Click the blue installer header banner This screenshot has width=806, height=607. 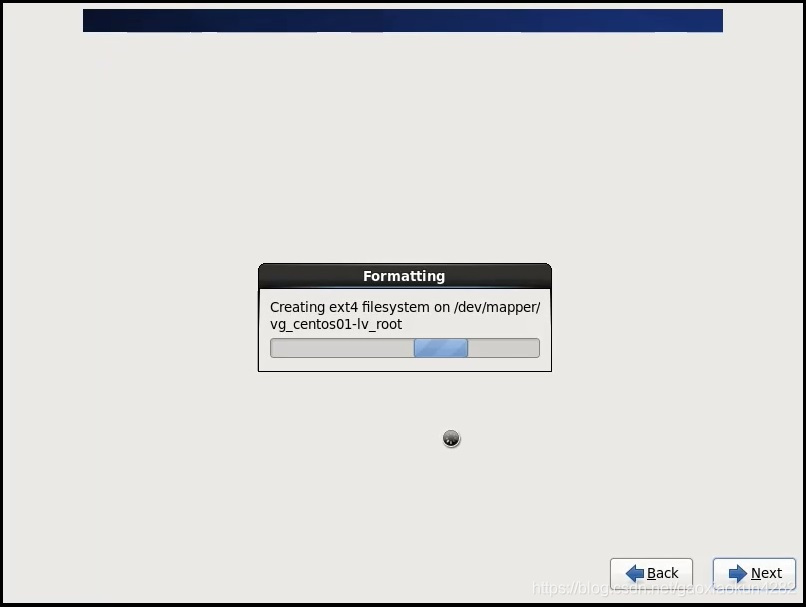[402, 21]
